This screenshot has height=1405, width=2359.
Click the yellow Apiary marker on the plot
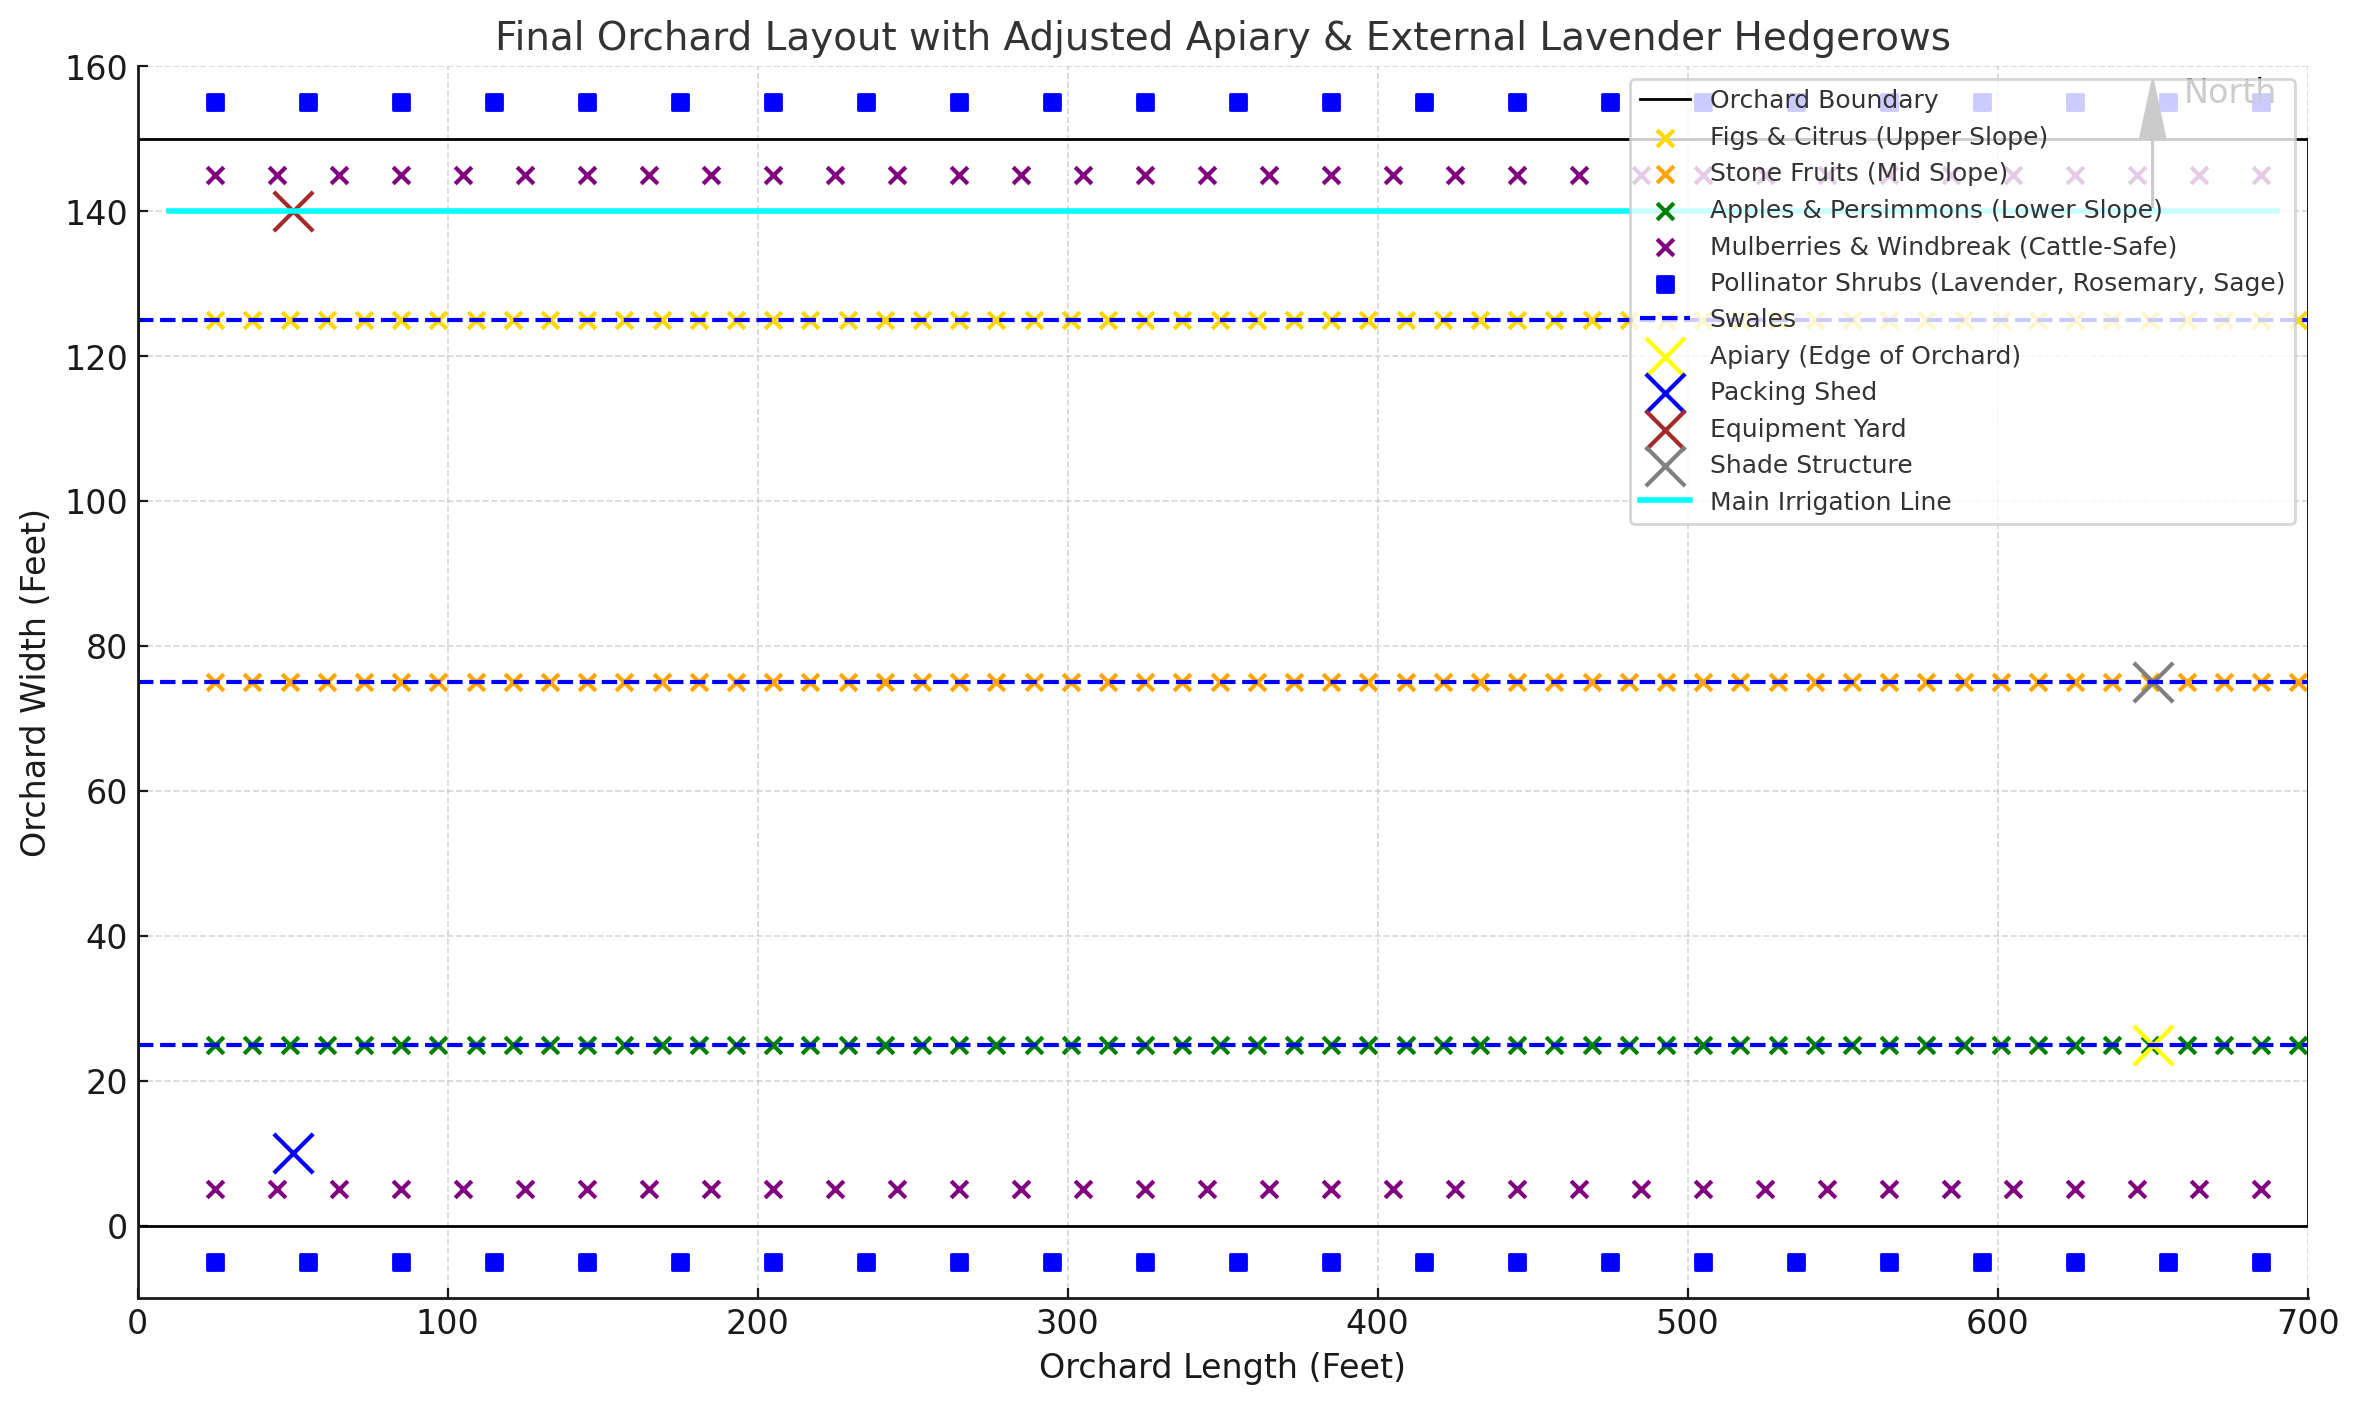coord(2153,1045)
